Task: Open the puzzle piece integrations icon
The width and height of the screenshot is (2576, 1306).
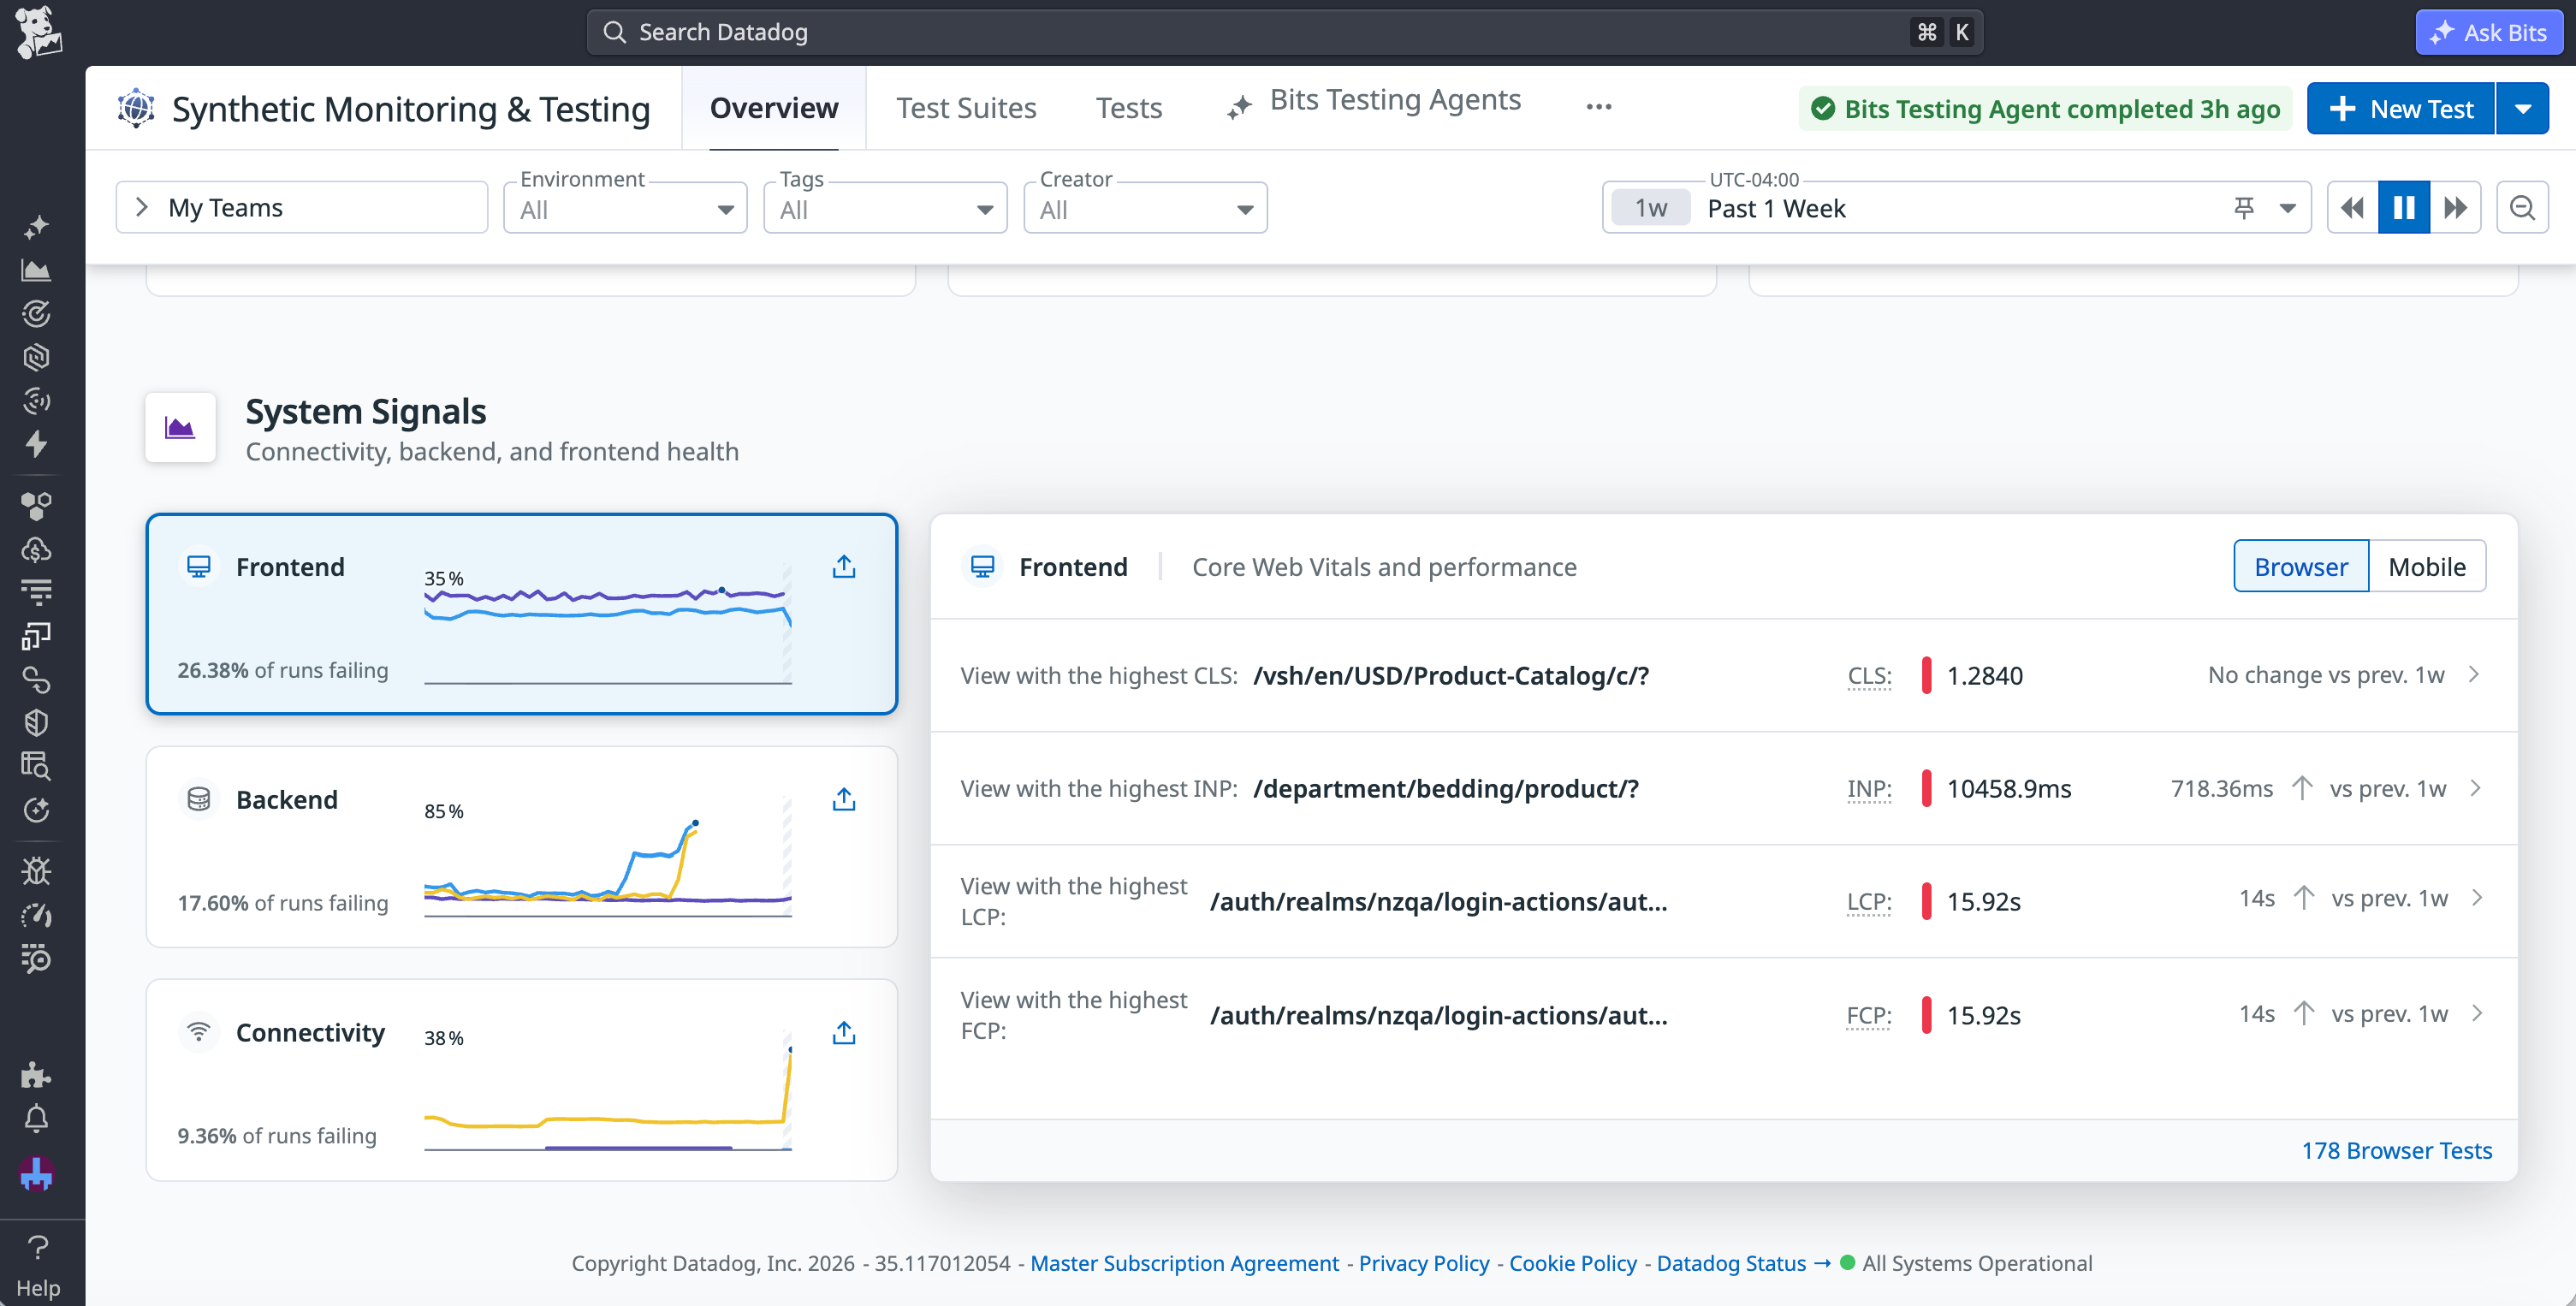Action: click(x=36, y=1075)
